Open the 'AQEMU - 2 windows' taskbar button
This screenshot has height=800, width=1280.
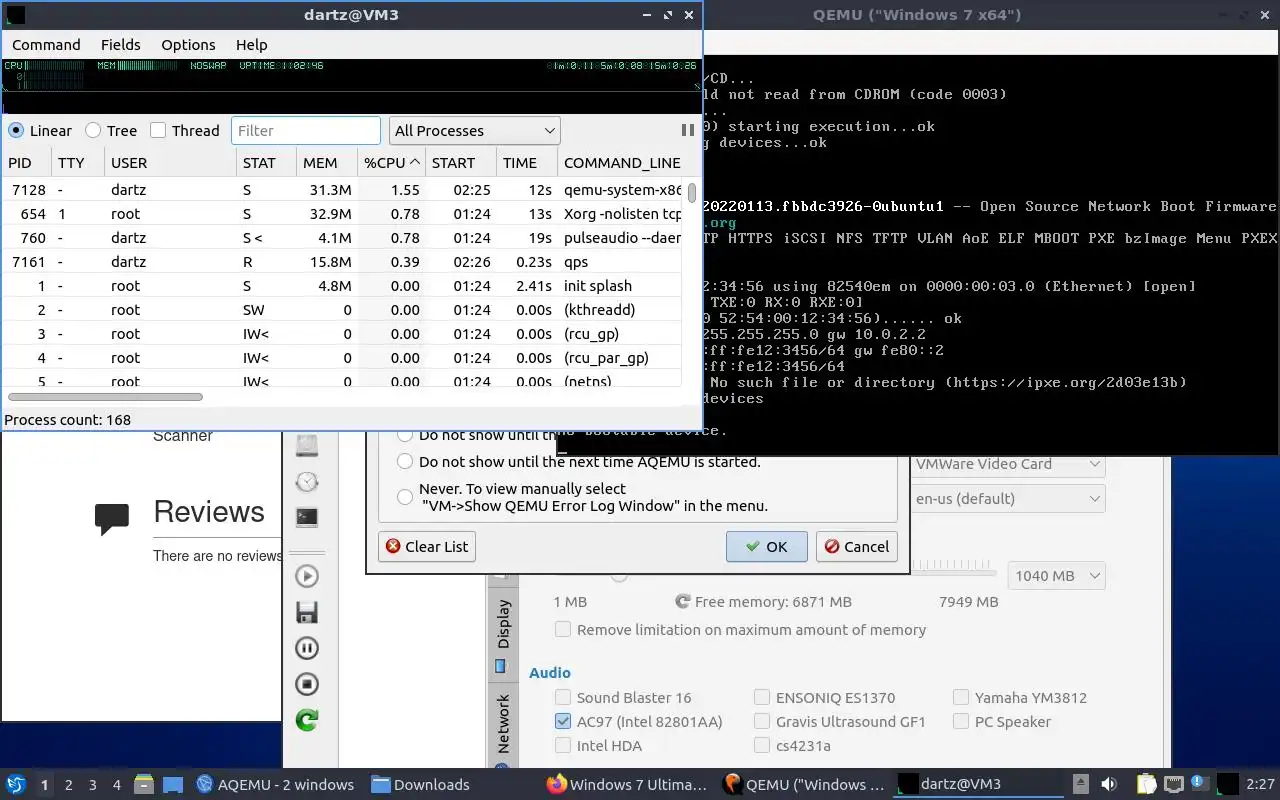276,784
